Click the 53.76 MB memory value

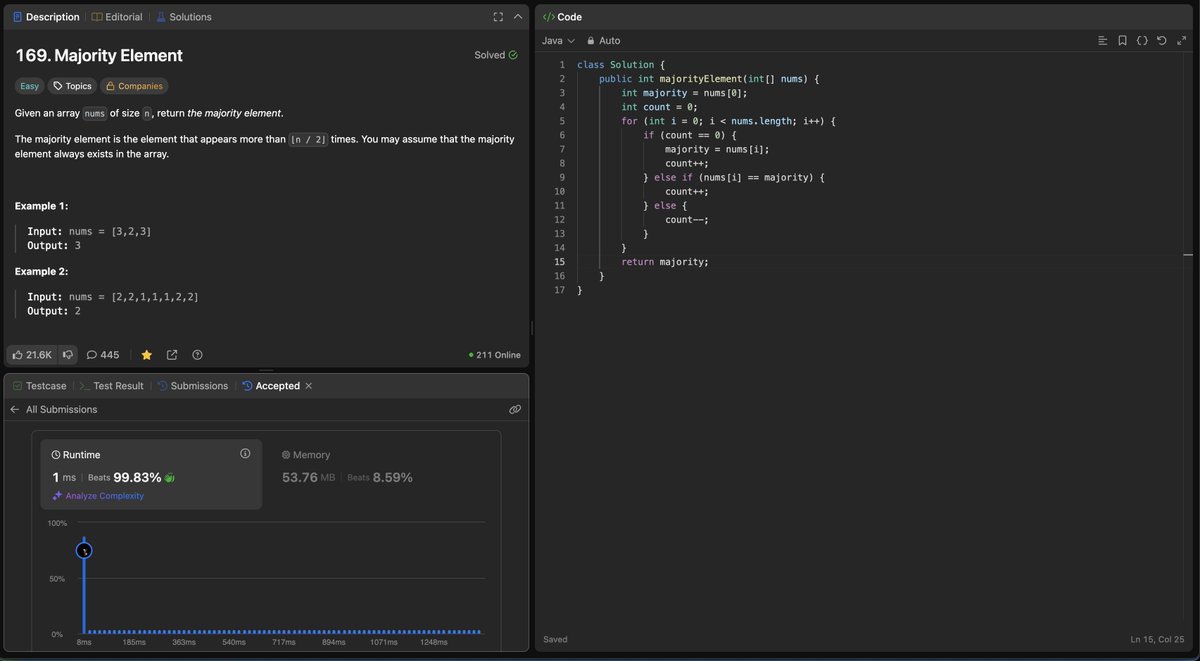click(309, 478)
